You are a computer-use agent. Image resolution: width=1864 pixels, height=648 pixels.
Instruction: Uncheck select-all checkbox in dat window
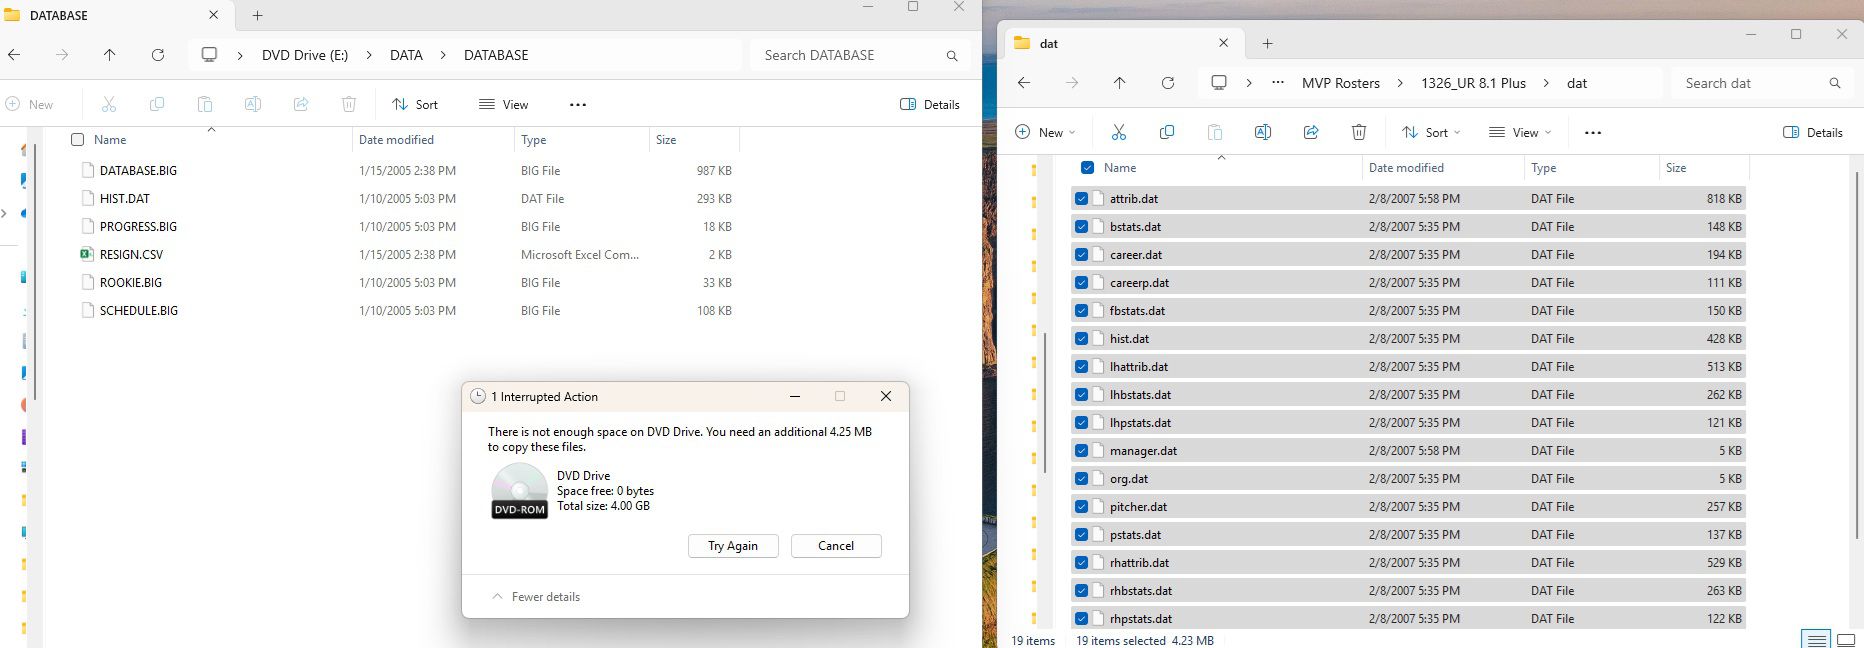pos(1087,168)
